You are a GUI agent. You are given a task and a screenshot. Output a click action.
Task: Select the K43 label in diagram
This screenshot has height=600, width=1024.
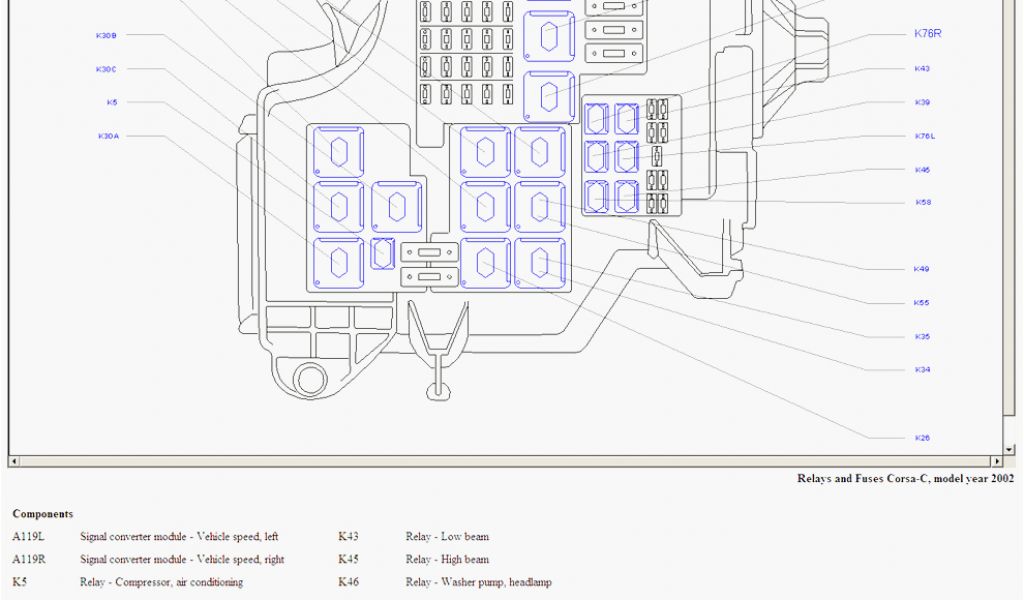click(922, 69)
